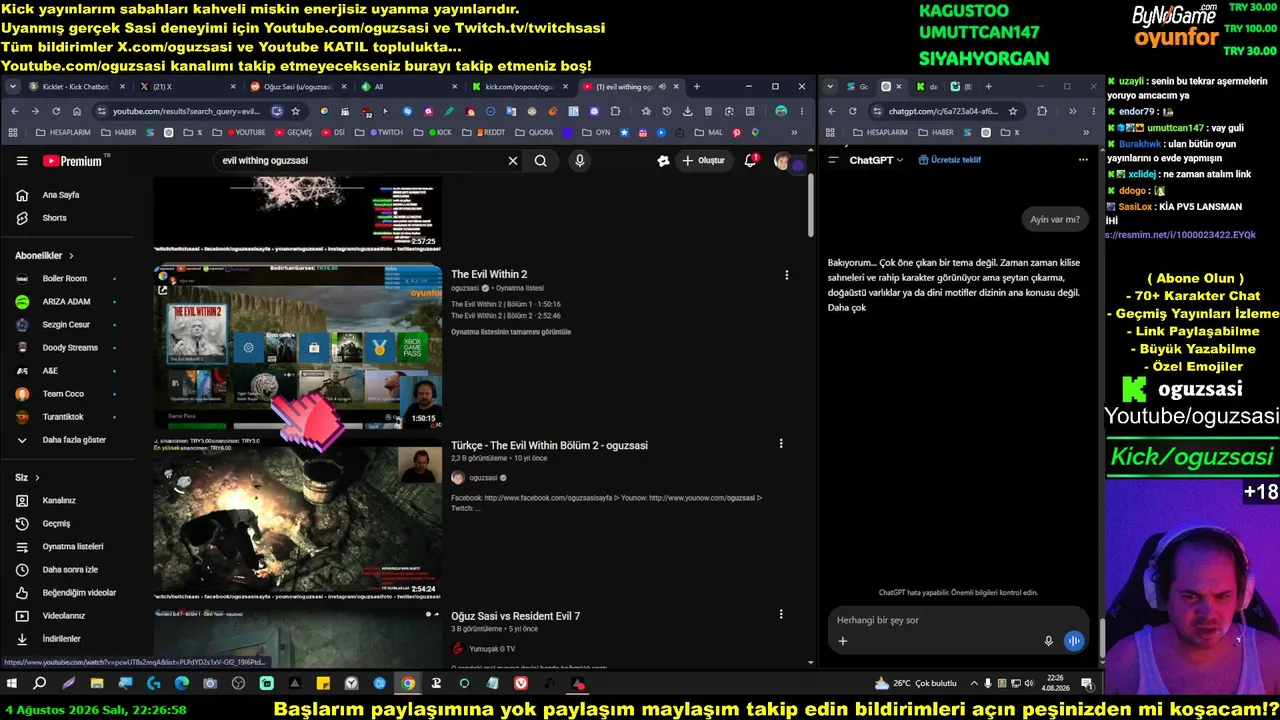This screenshot has width=1280, height=720.
Task: Open Oynatma listeleri in sidebar
Action: coord(73,547)
